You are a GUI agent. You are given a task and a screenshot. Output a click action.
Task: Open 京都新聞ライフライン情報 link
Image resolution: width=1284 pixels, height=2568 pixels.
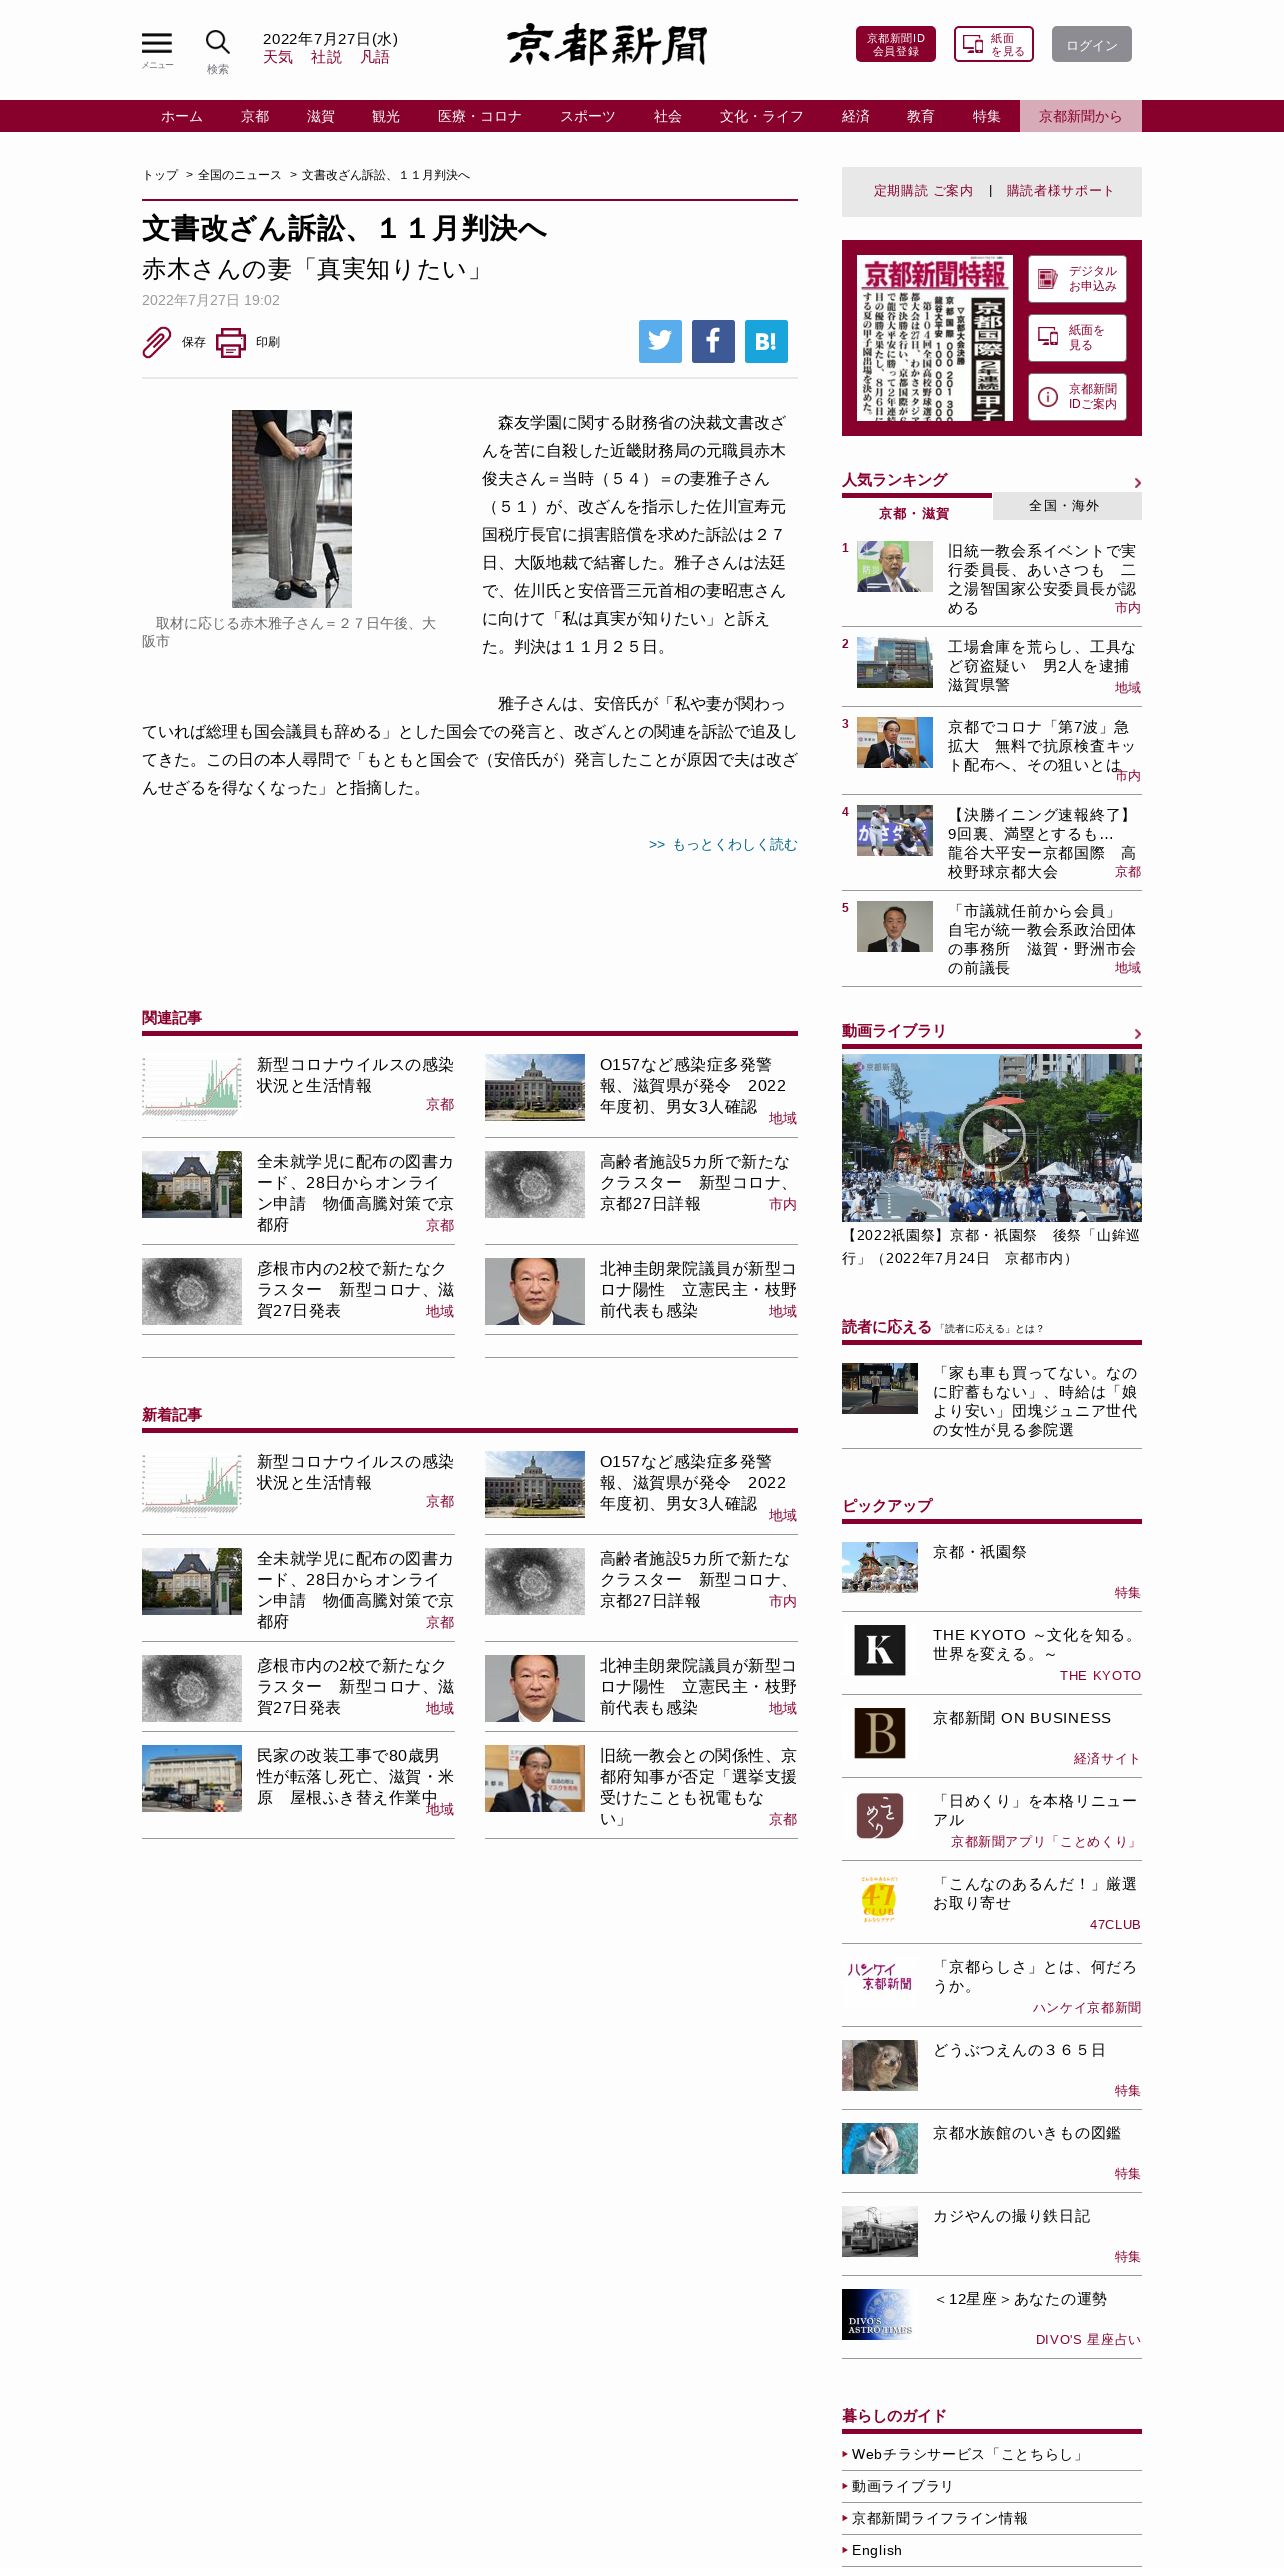[x=940, y=2518]
